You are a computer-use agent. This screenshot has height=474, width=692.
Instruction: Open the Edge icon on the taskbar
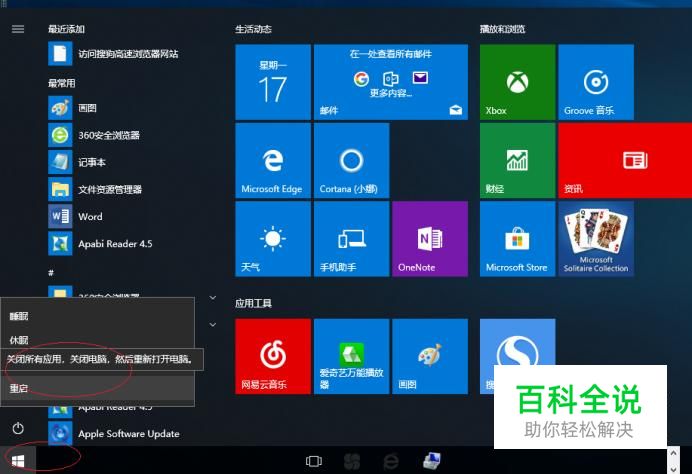pos(391,462)
